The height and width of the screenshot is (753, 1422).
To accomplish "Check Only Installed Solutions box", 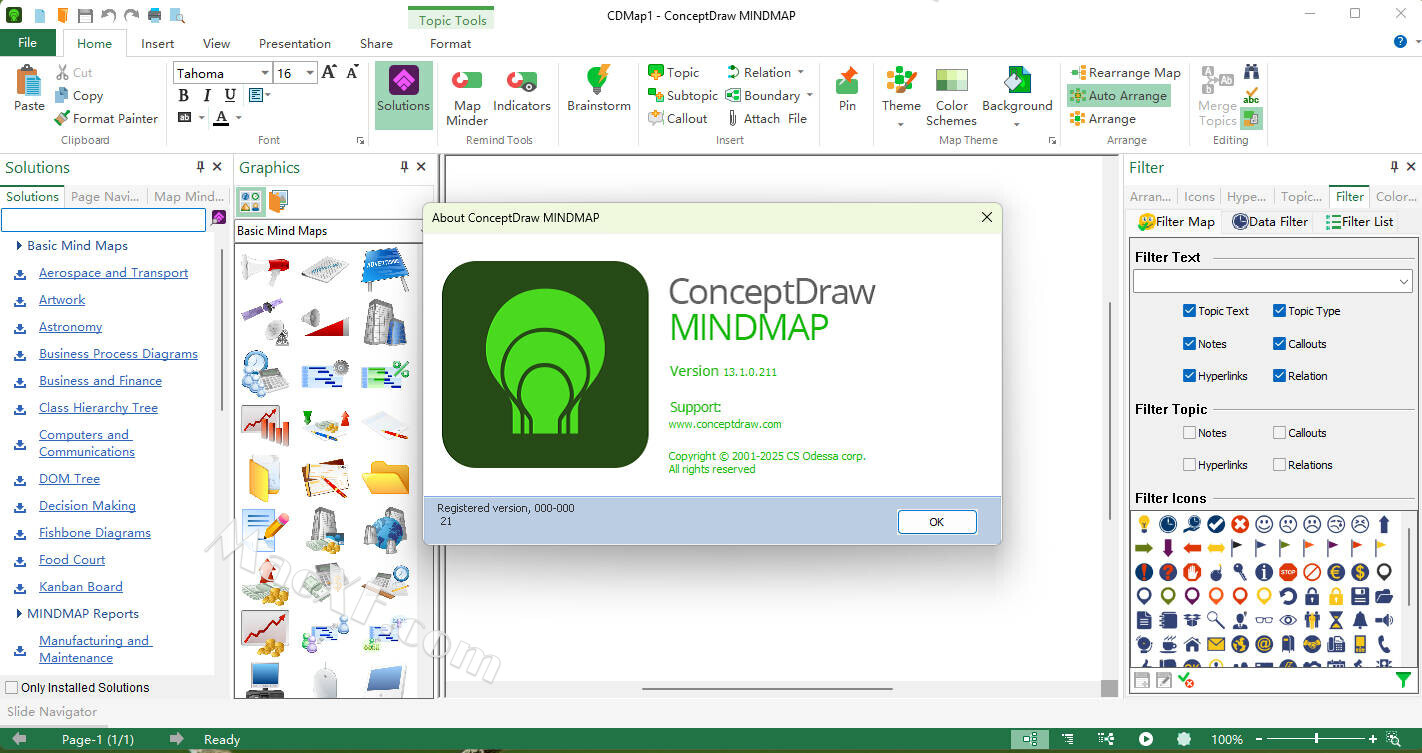I will pos(12,688).
